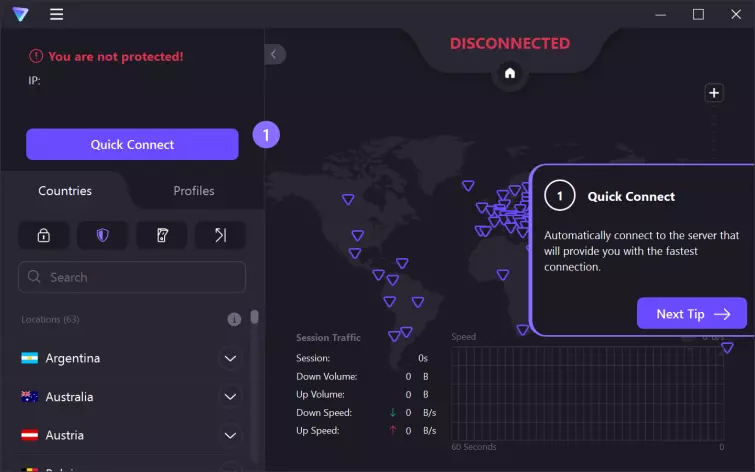This screenshot has width=755, height=472.
Task: Switch to the Profiles tab
Action: pyautogui.click(x=194, y=191)
